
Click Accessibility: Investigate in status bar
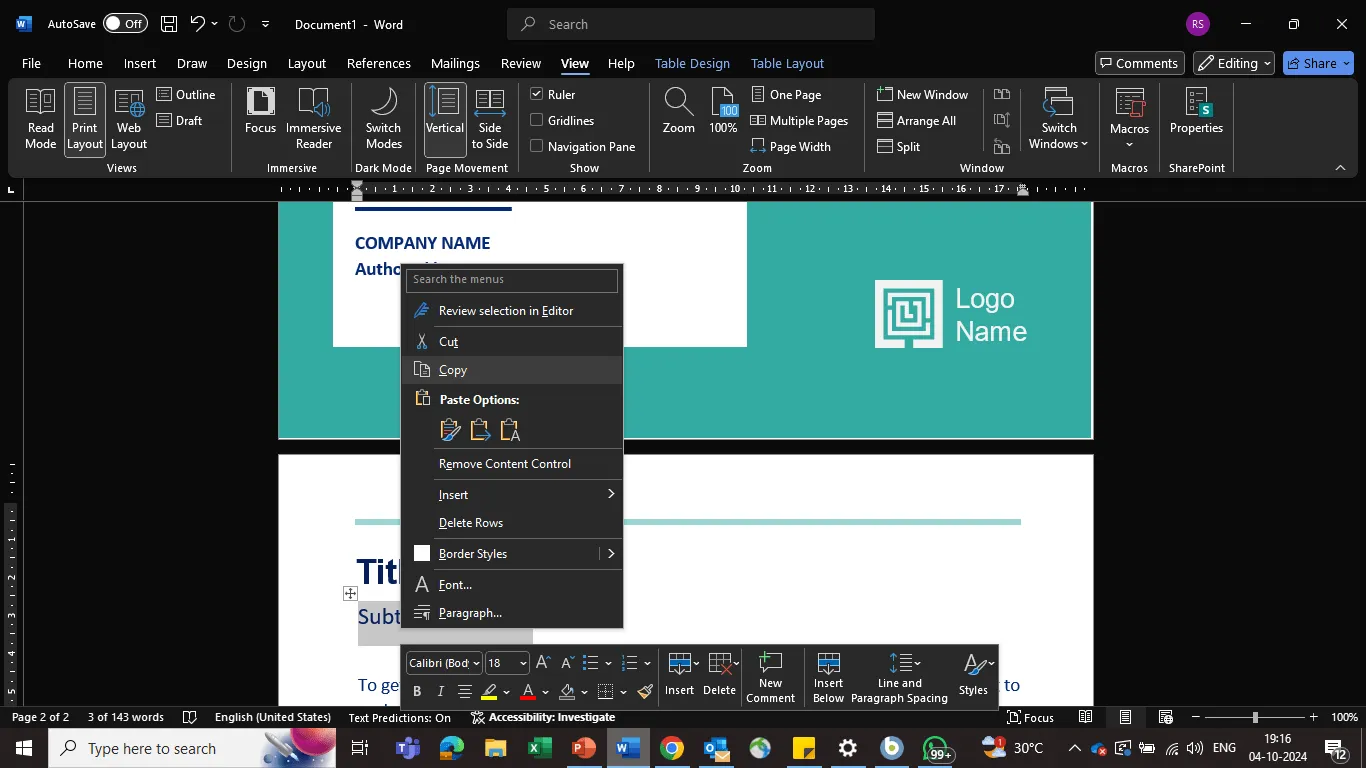pyautogui.click(x=543, y=717)
